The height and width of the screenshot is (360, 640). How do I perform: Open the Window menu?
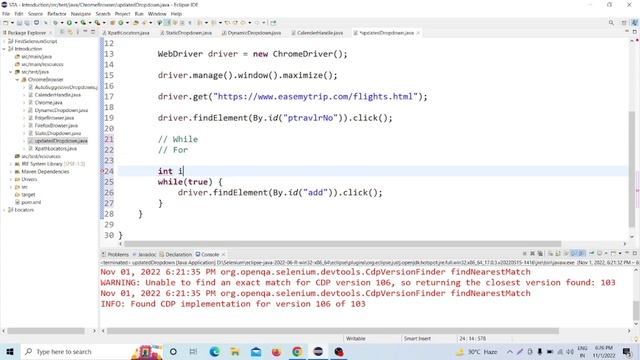point(157,14)
